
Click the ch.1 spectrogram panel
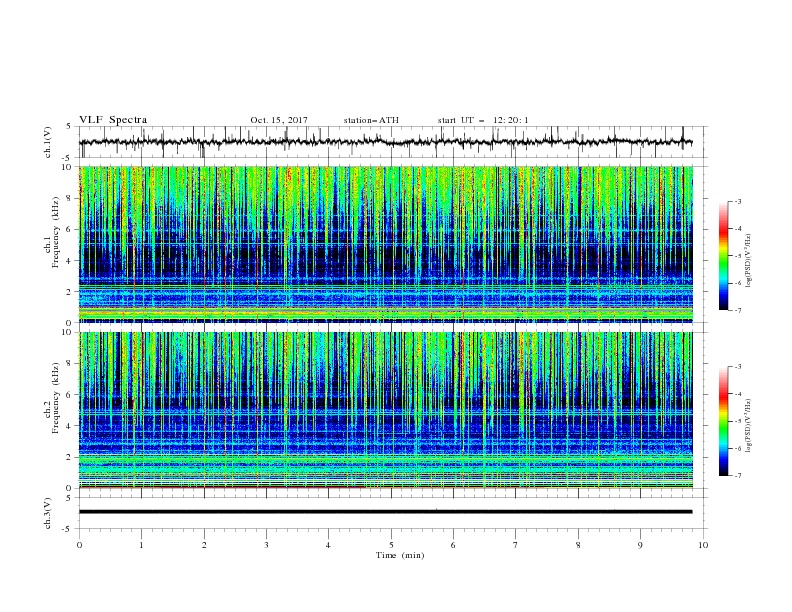point(386,244)
